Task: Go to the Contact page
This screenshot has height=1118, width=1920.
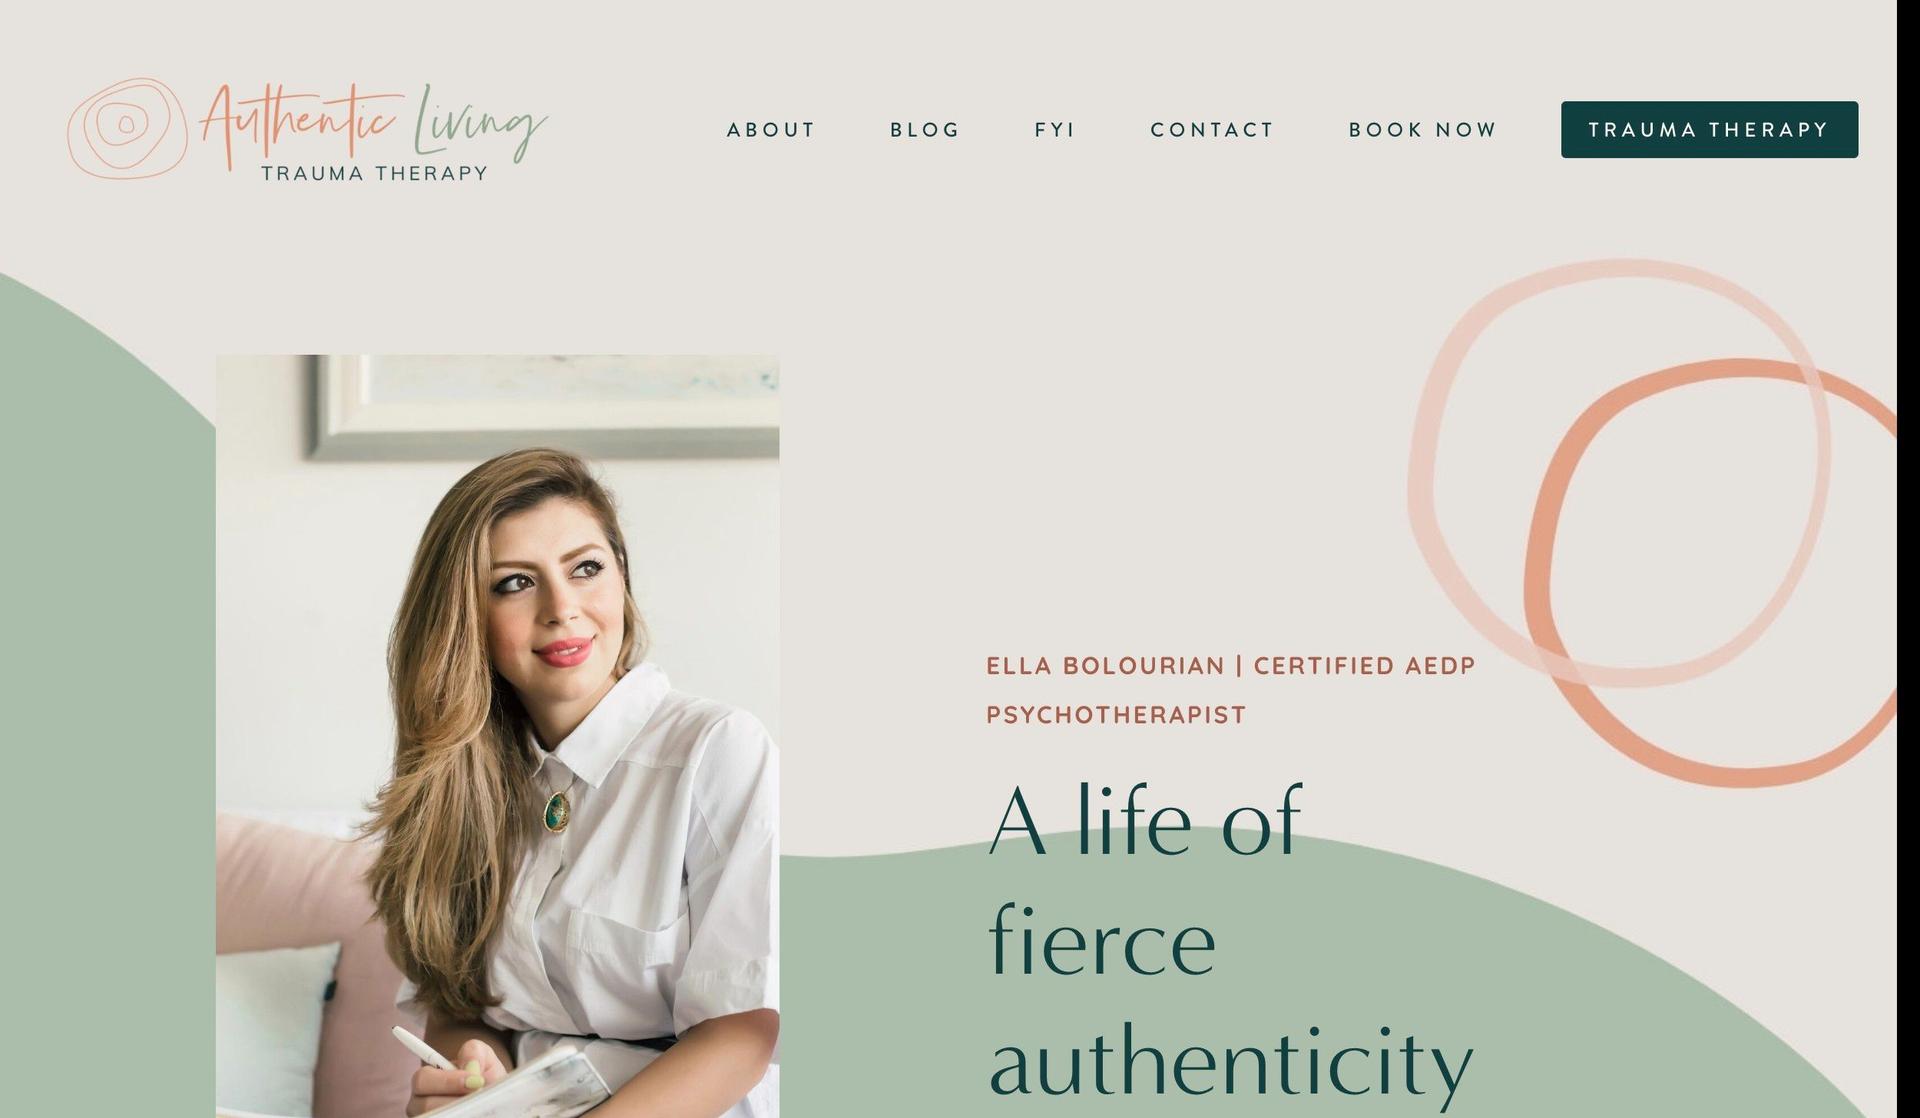Action: [1212, 130]
